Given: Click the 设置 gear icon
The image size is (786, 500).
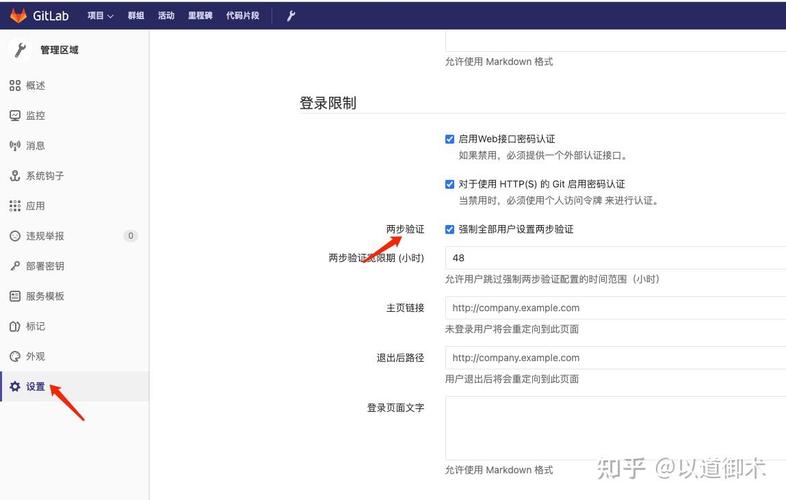Looking at the screenshot, I should click(15, 386).
